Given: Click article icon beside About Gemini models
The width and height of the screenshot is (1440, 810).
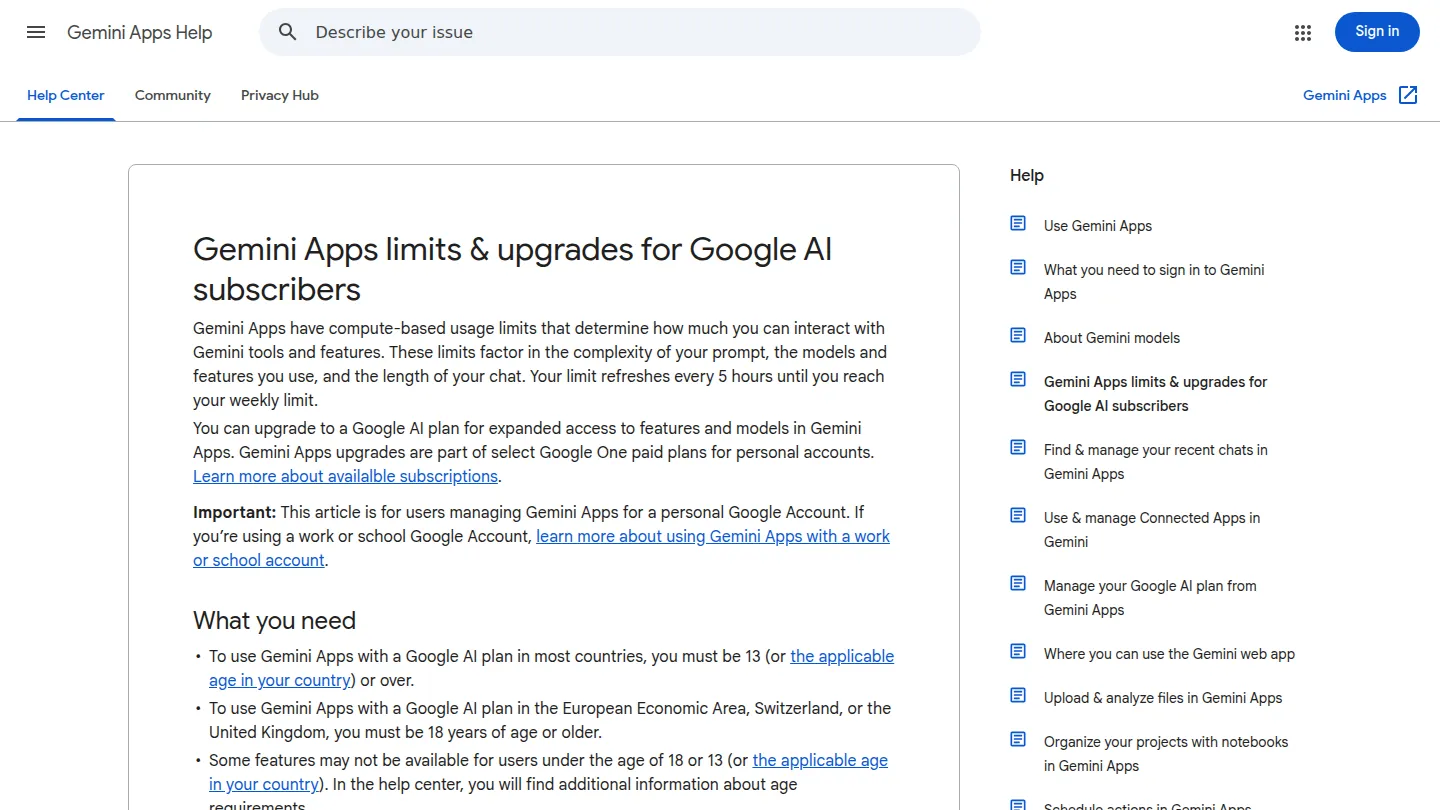Looking at the screenshot, I should [1018, 335].
